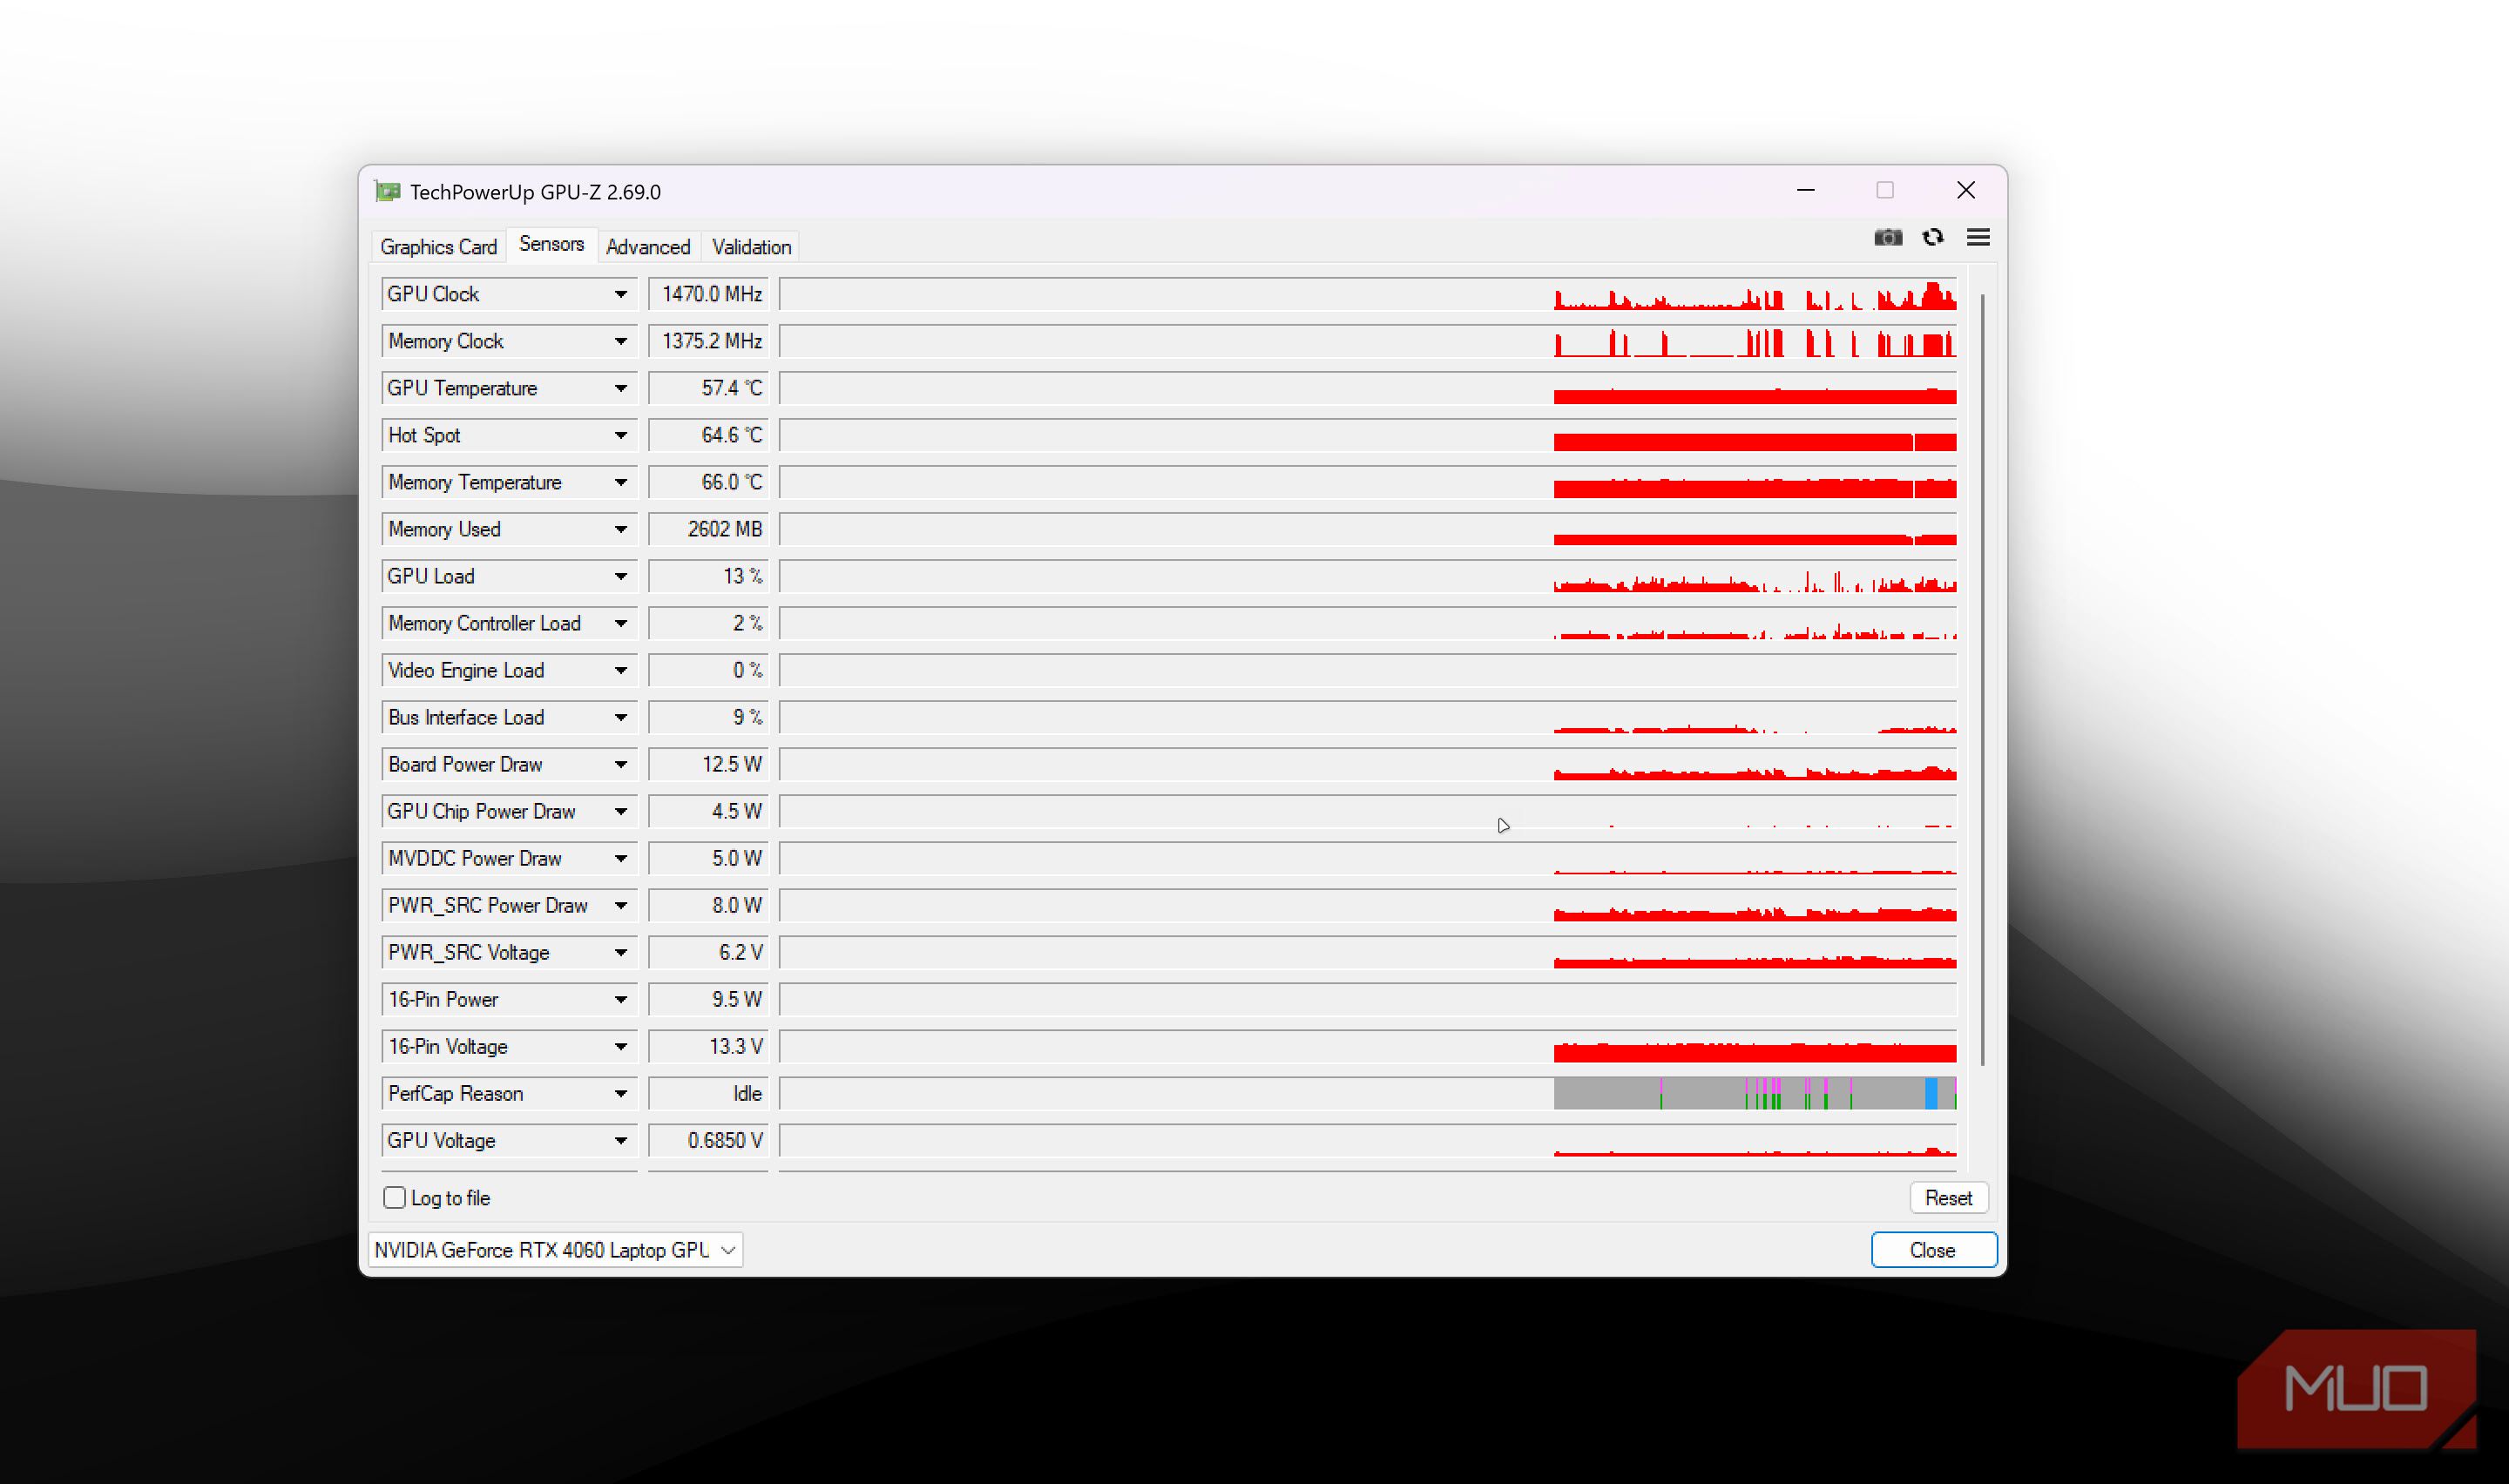Select the Sensors tab
This screenshot has height=1484, width=2509.
(551, 244)
